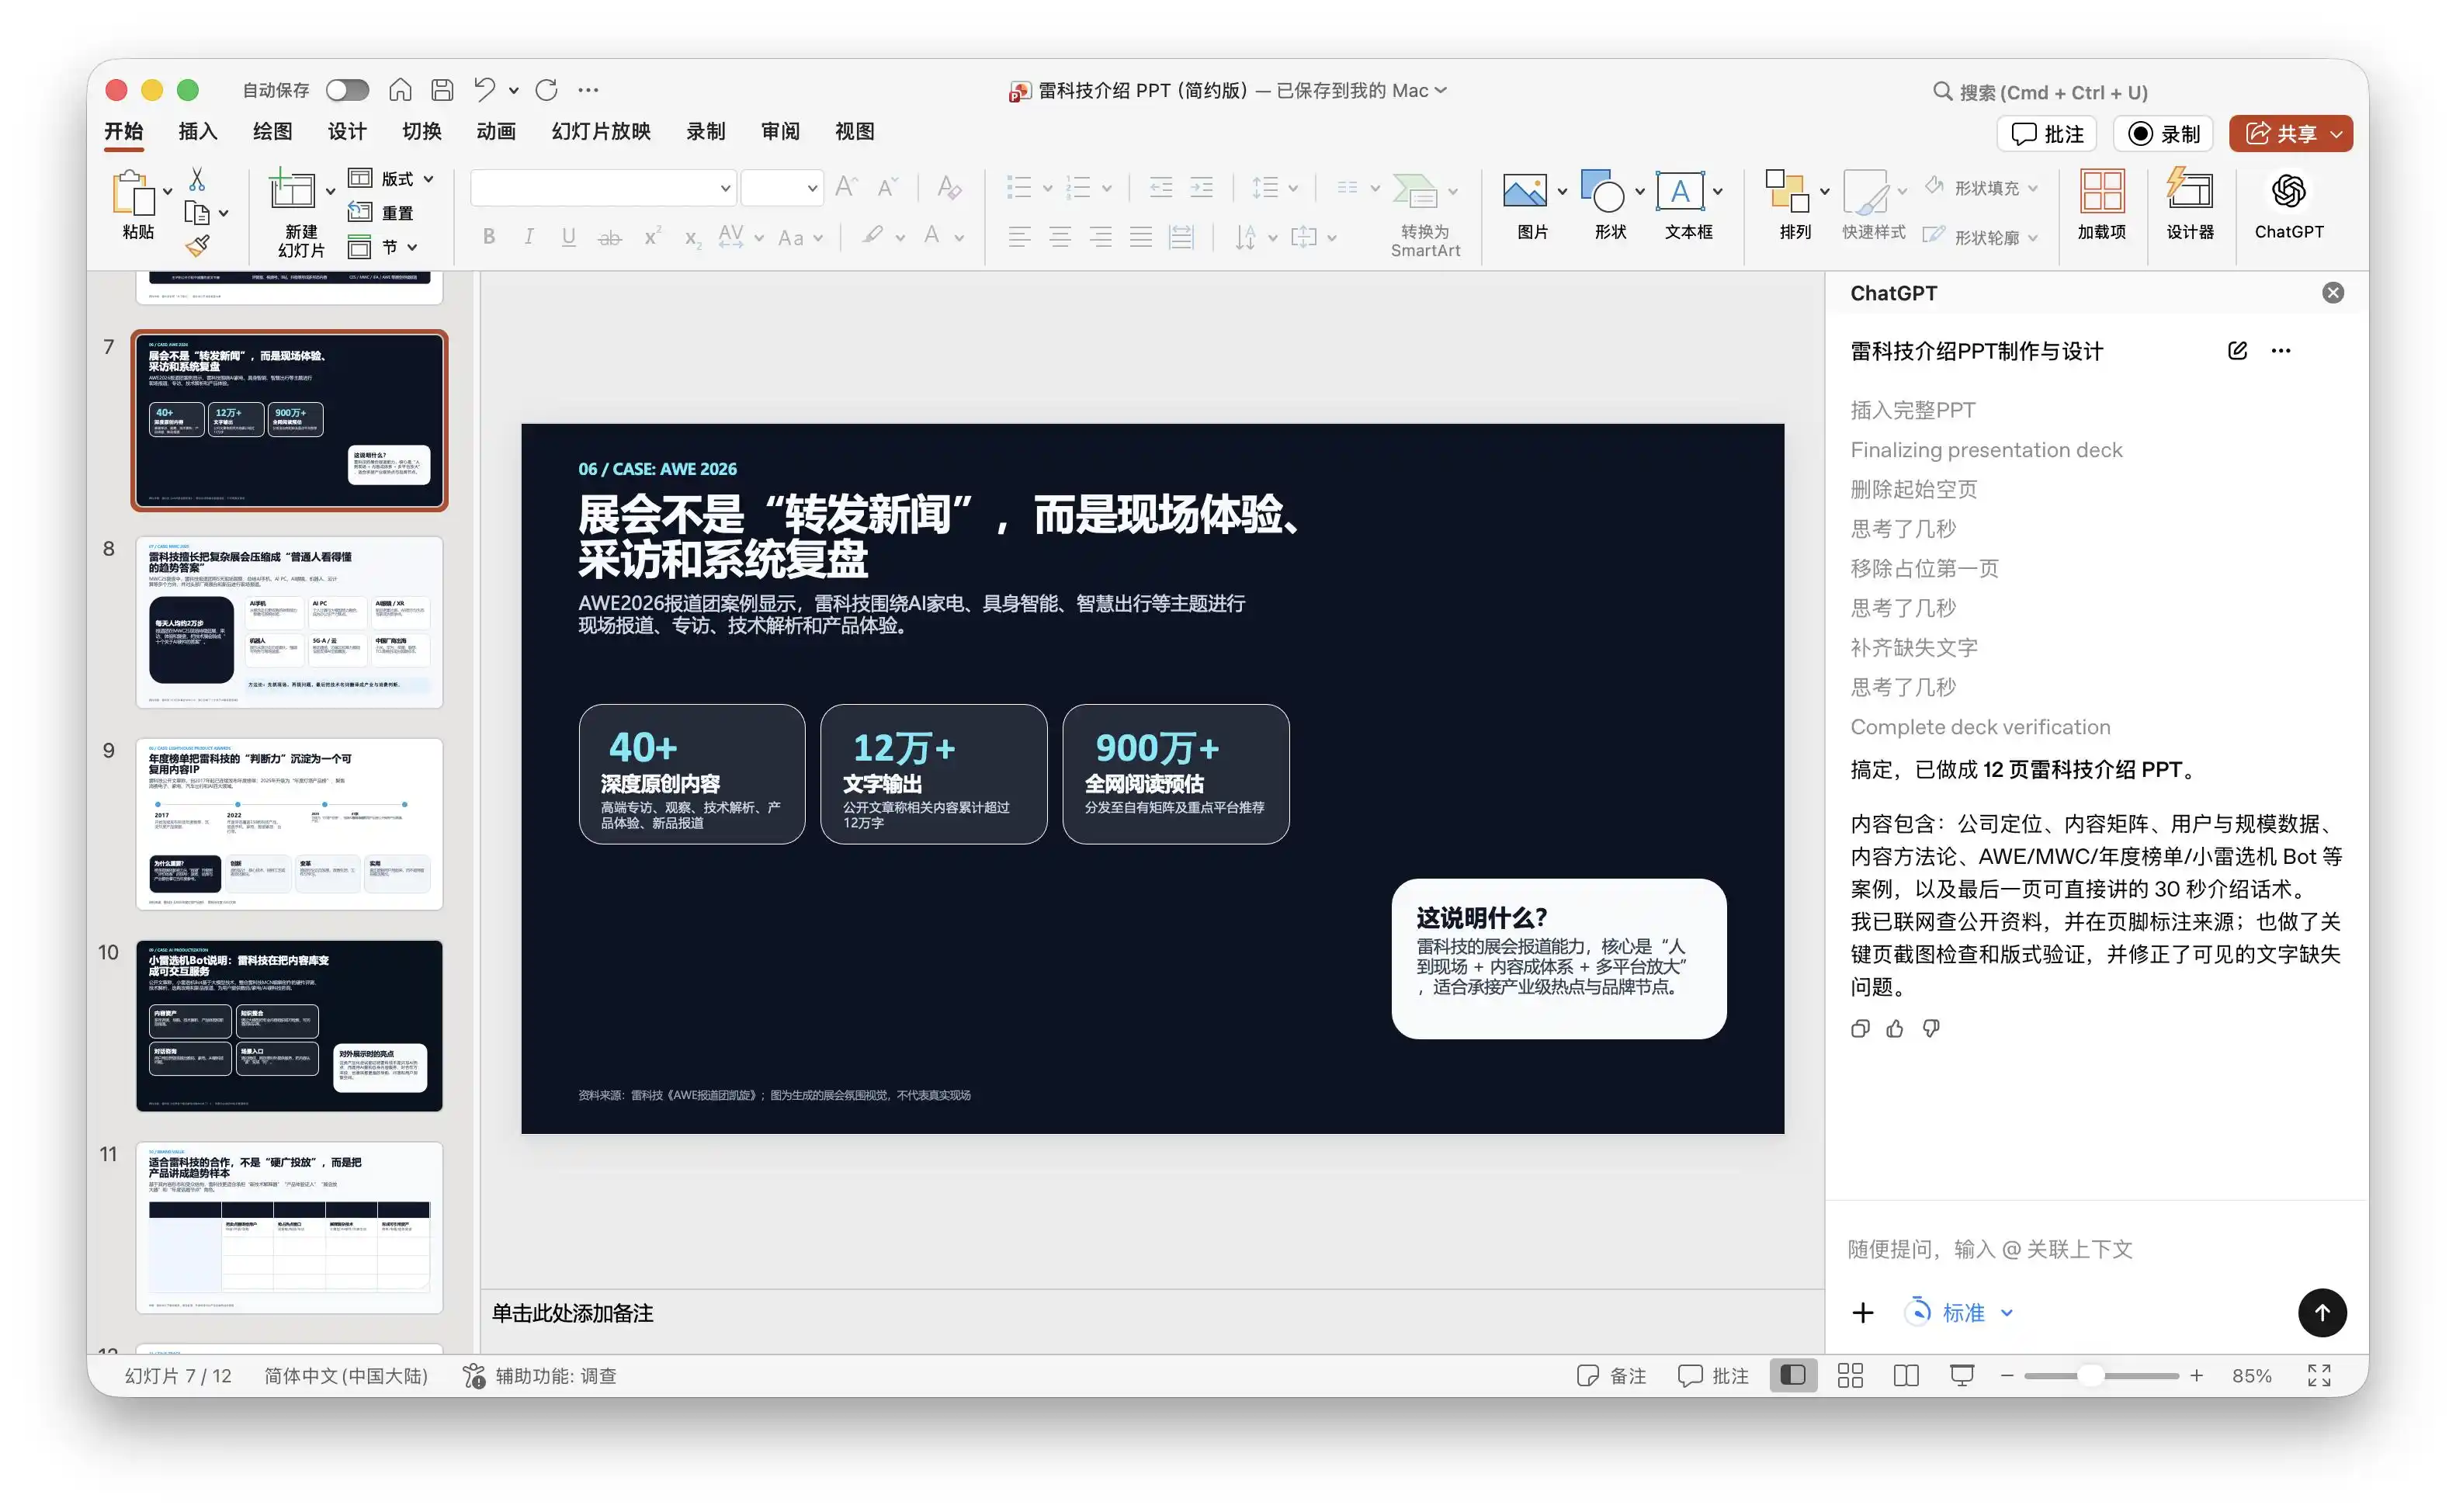The height and width of the screenshot is (1512, 2456).
Task: Toggle Normal view button in status bar
Action: point(1792,1376)
